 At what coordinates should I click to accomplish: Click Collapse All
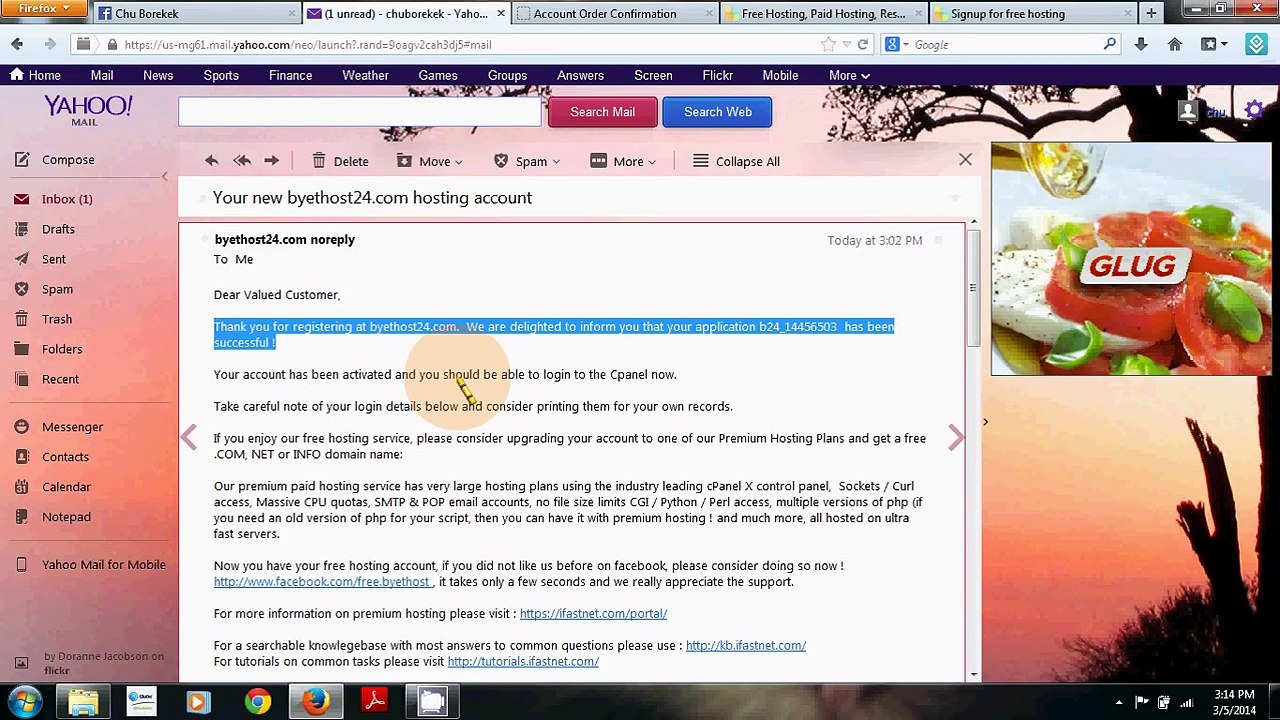coord(736,161)
